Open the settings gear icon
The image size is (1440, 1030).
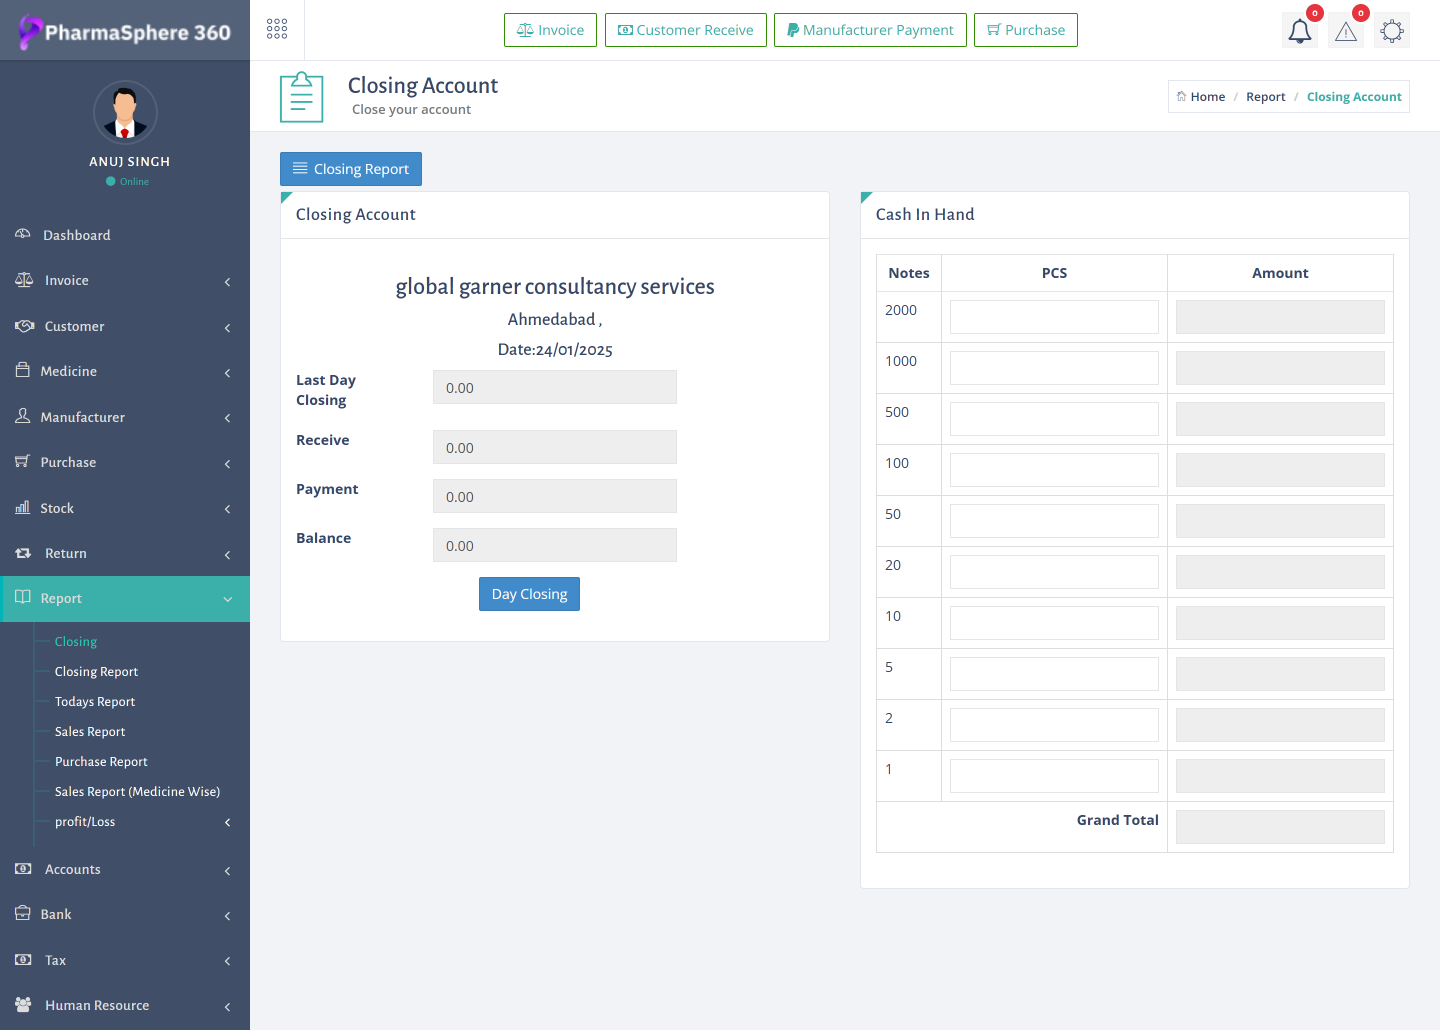click(1391, 31)
